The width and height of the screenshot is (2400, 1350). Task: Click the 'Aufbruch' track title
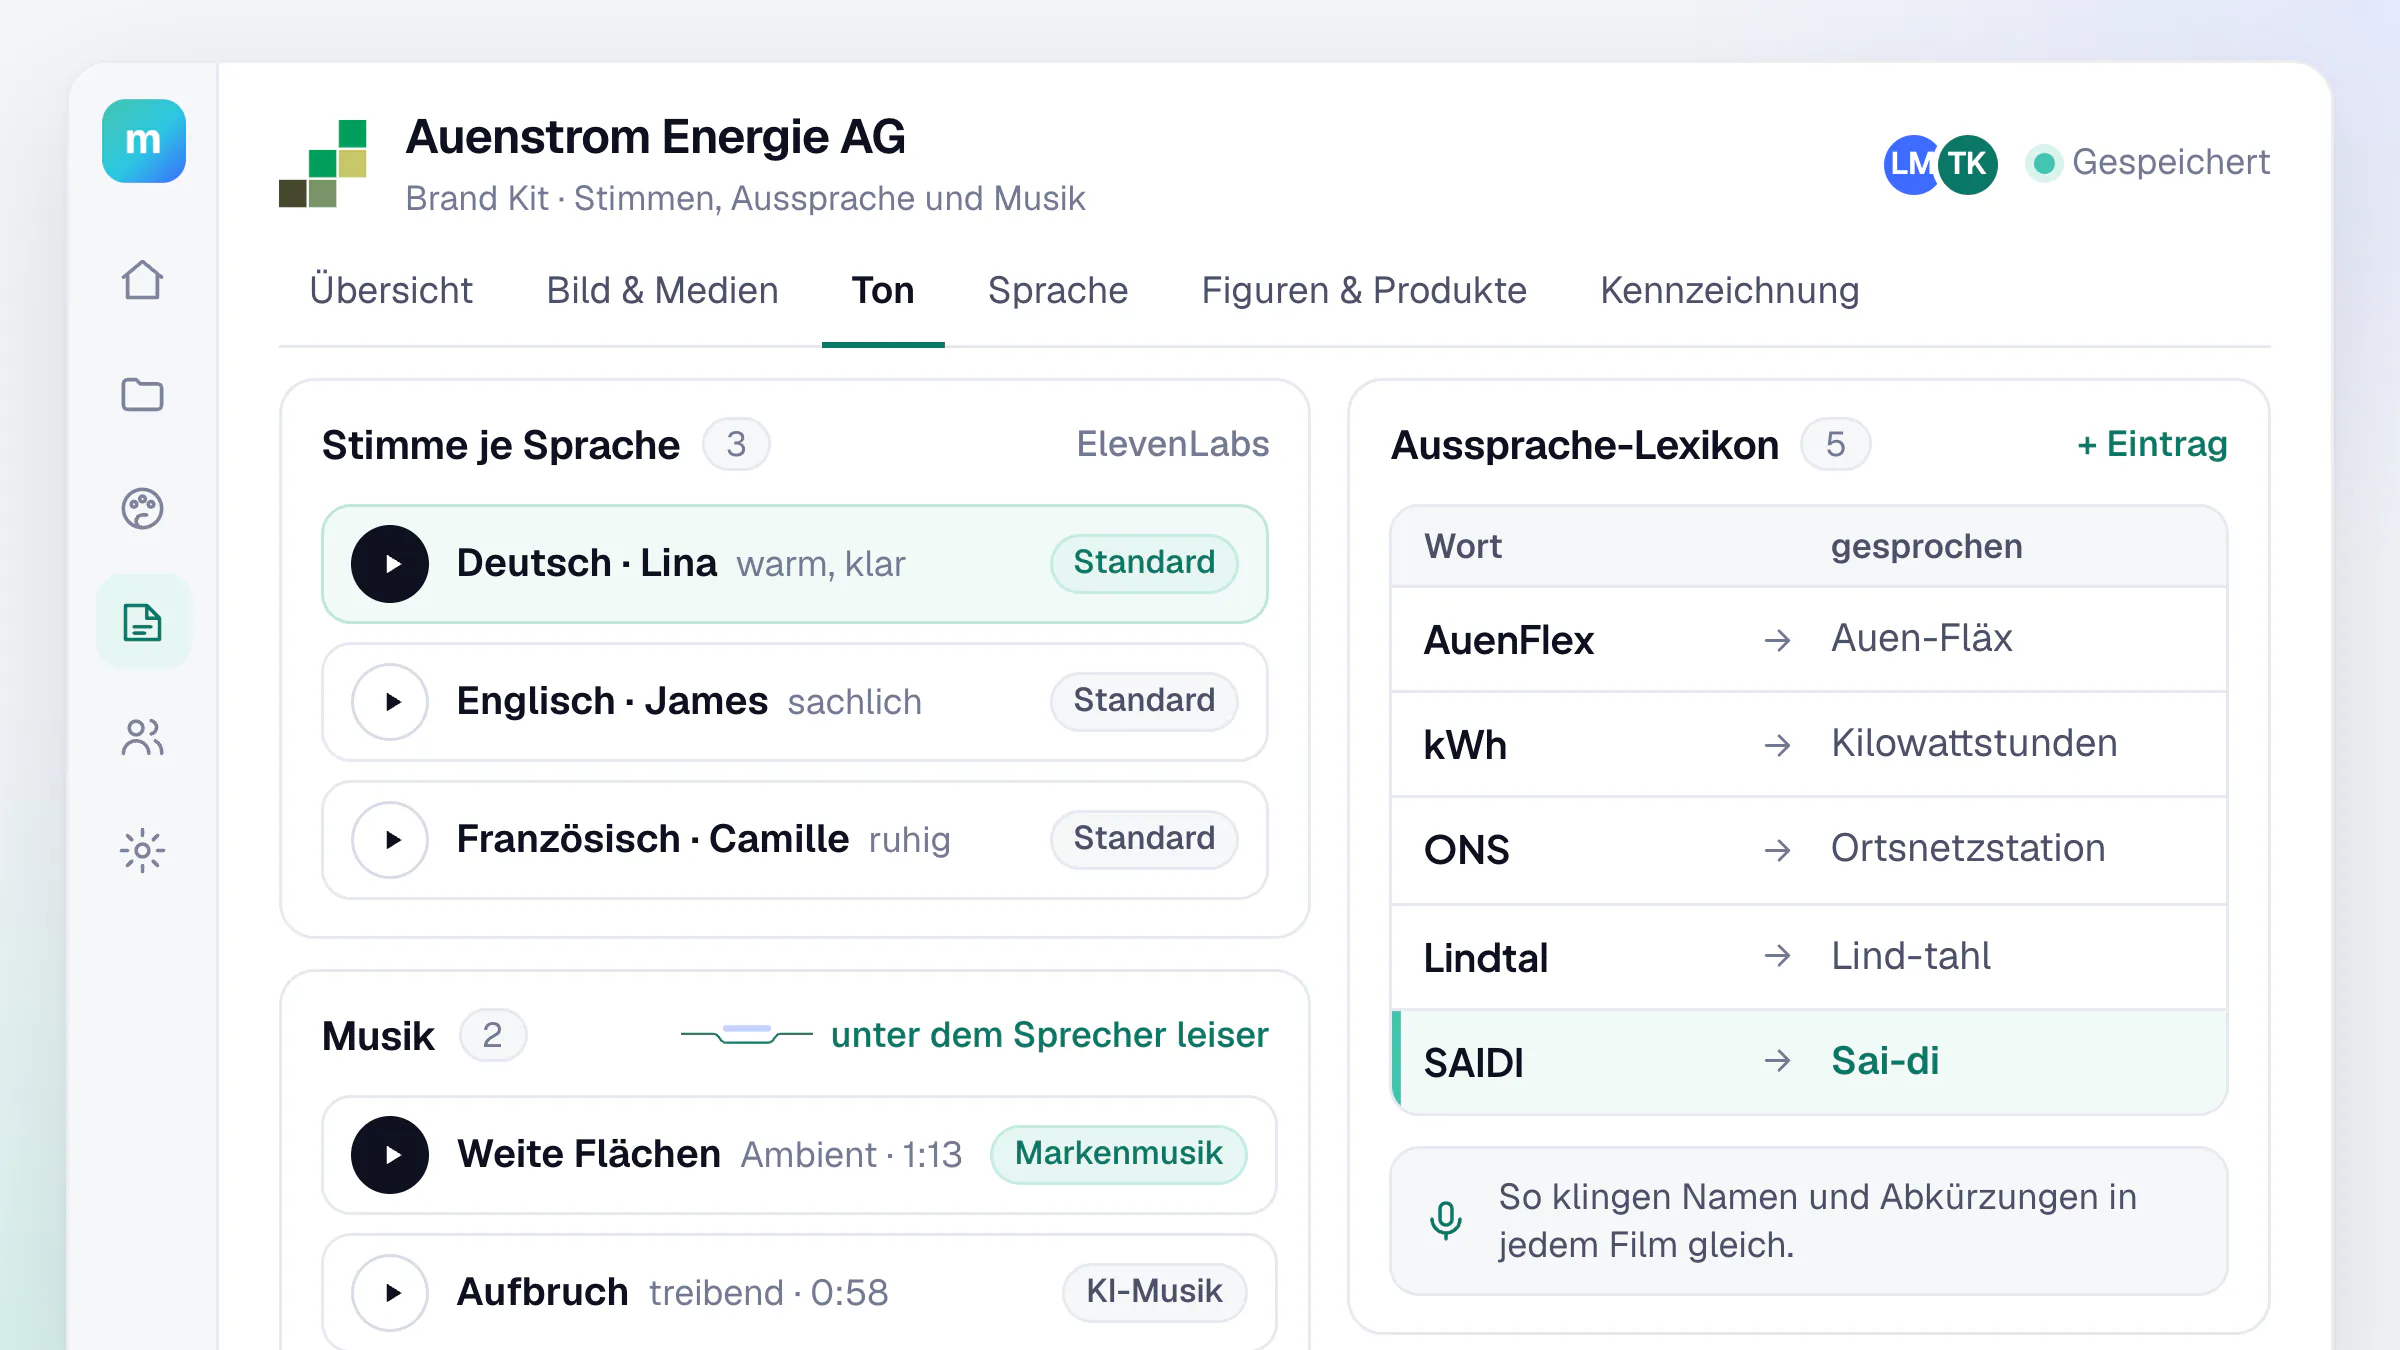[543, 1292]
